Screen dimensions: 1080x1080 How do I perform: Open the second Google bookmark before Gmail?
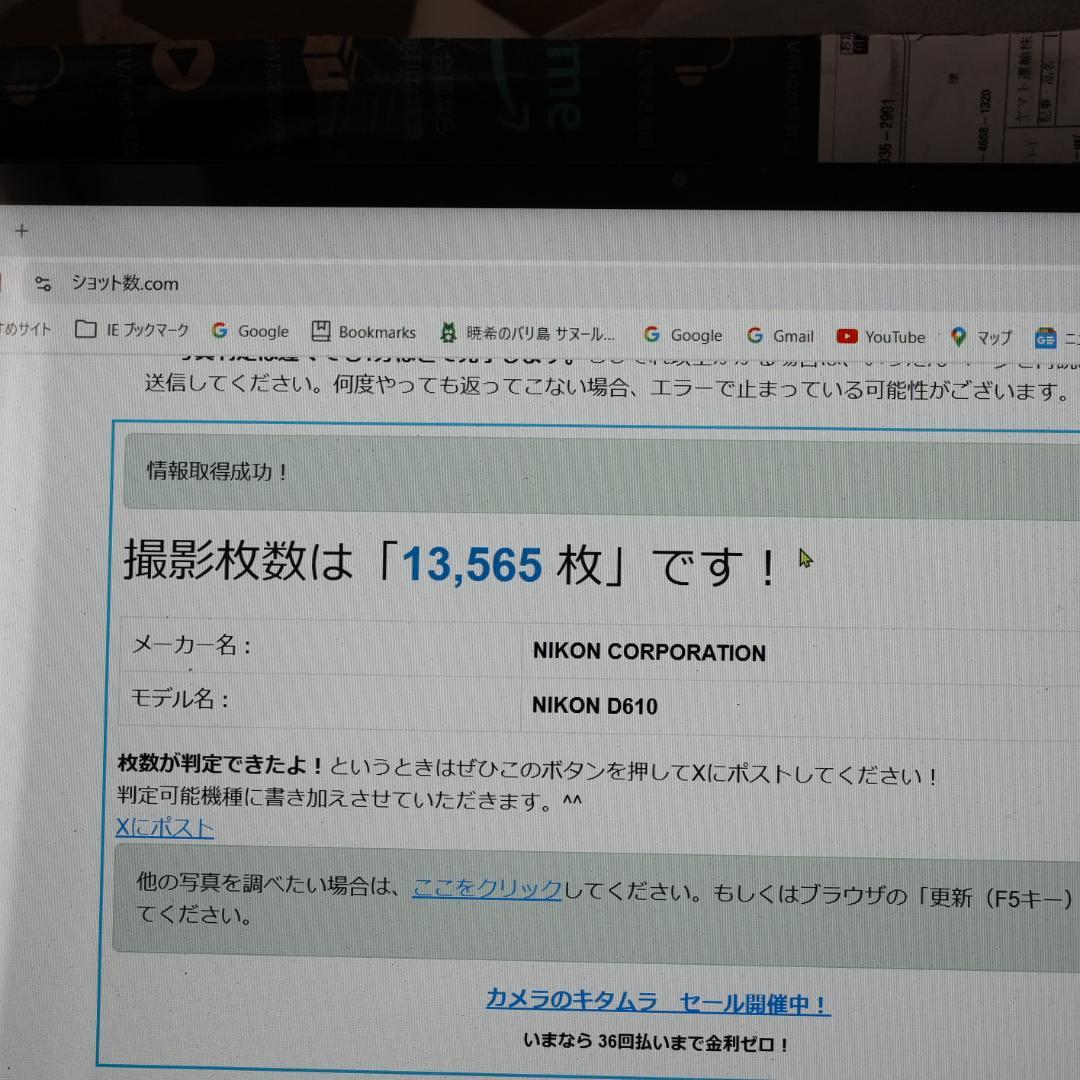[683, 335]
